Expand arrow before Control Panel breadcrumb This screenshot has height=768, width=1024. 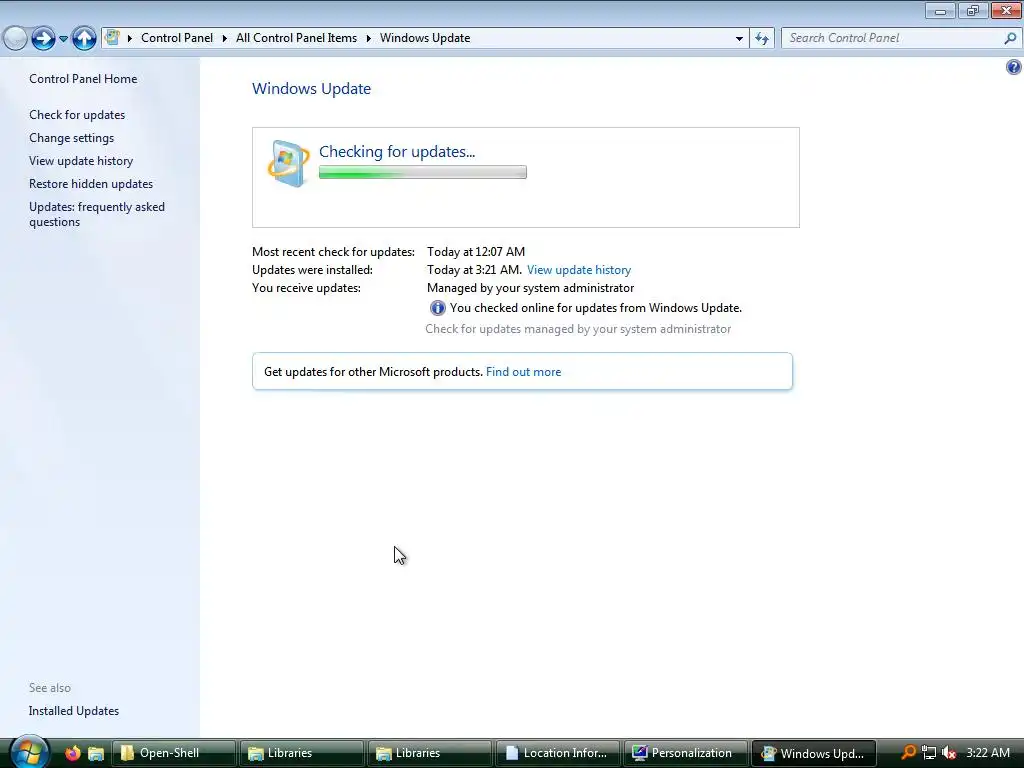129,38
